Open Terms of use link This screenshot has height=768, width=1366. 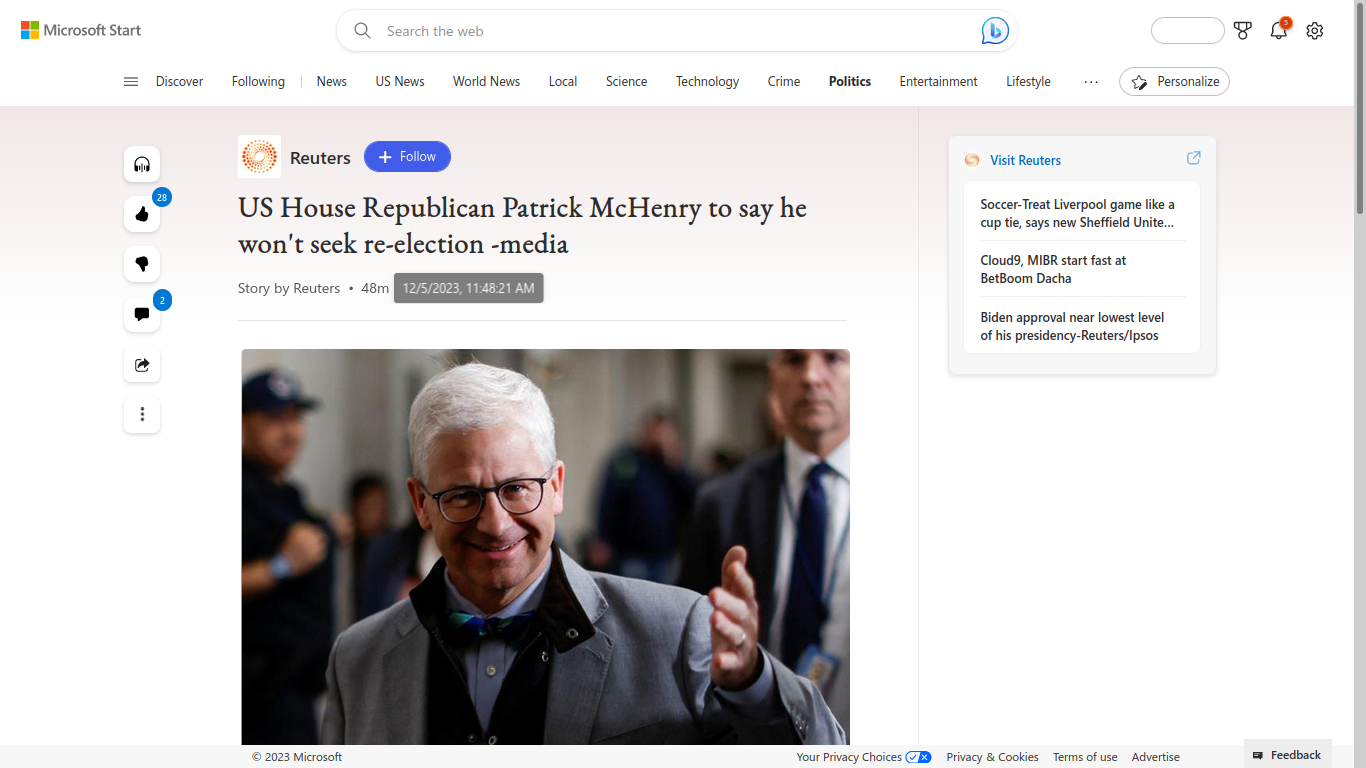[1085, 757]
